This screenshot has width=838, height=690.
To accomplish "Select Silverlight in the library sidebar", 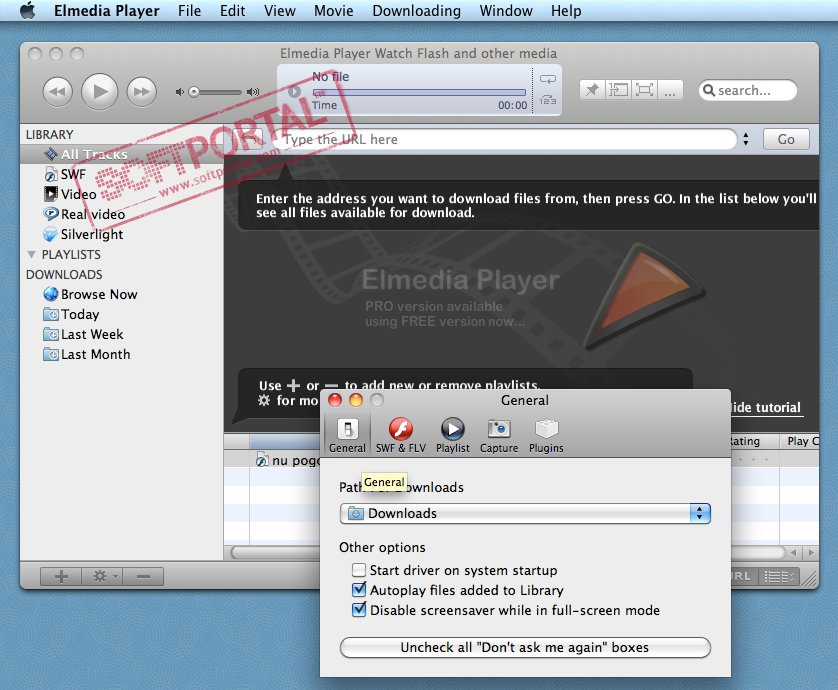I will (x=83, y=234).
